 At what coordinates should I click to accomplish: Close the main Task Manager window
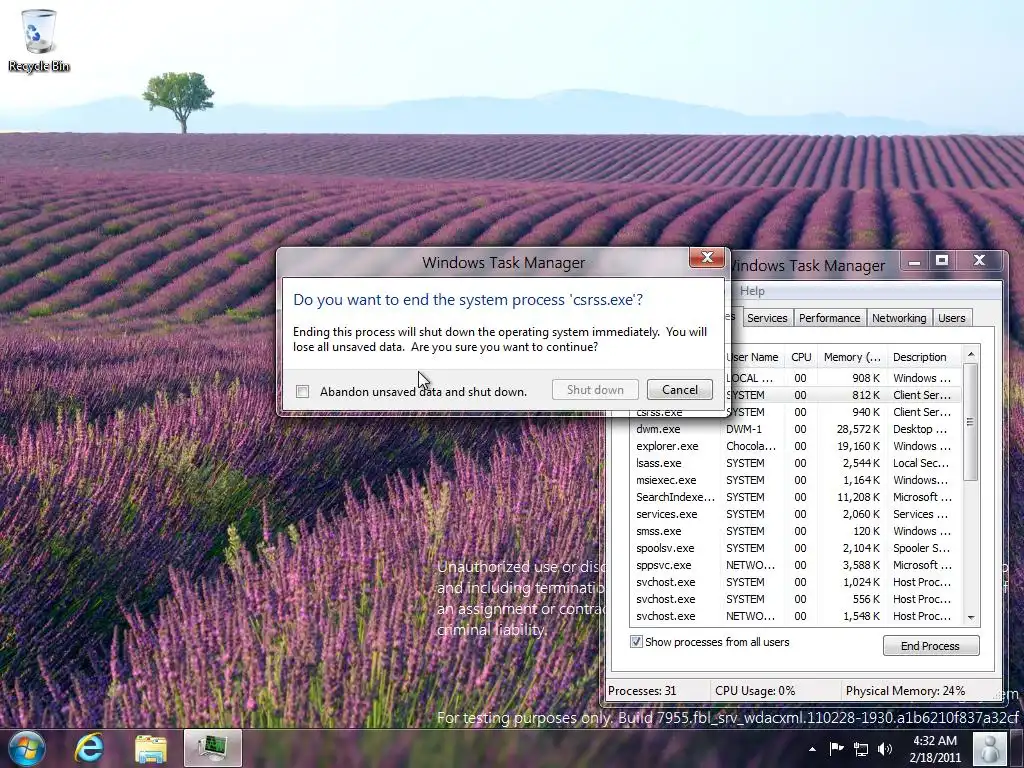pos(979,261)
